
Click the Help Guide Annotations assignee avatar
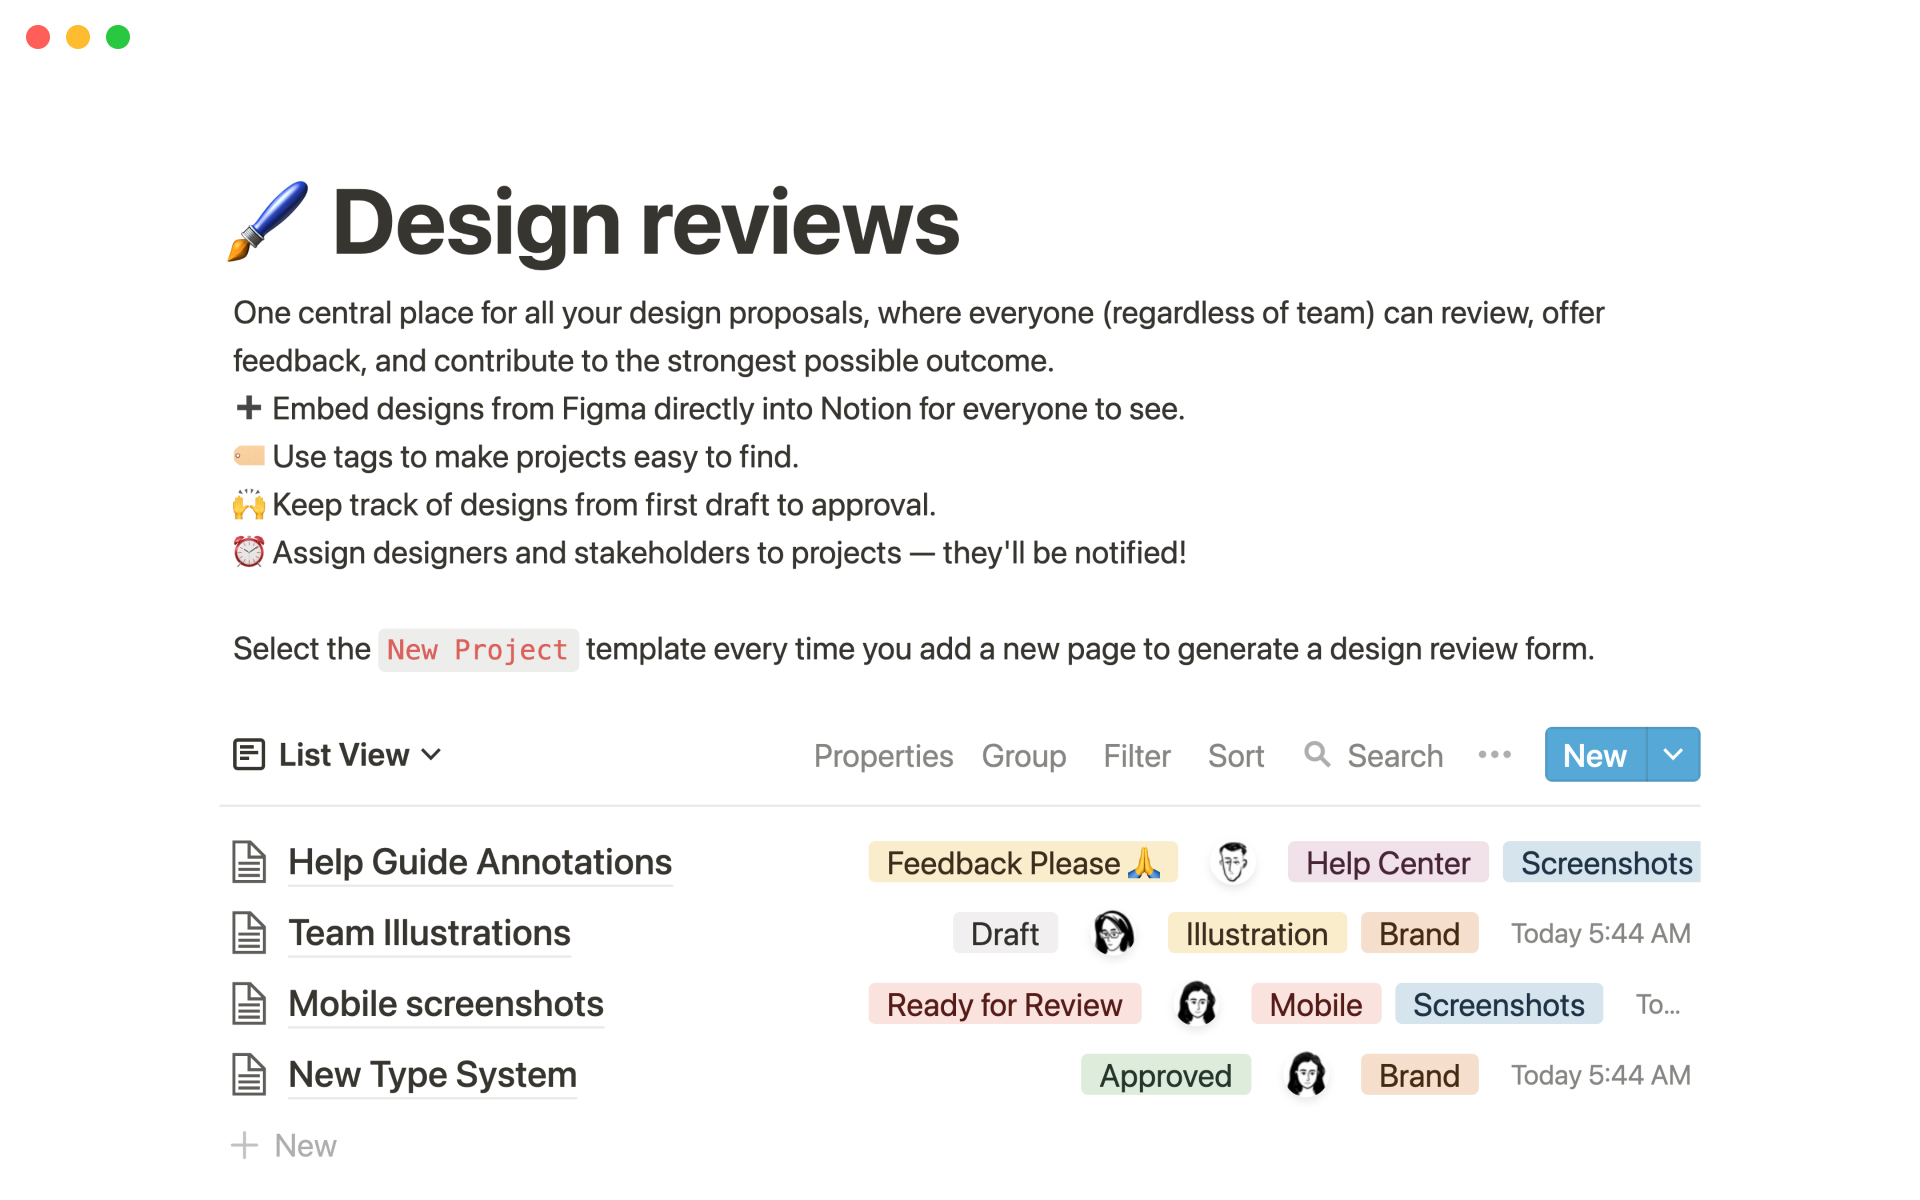[1233, 862]
